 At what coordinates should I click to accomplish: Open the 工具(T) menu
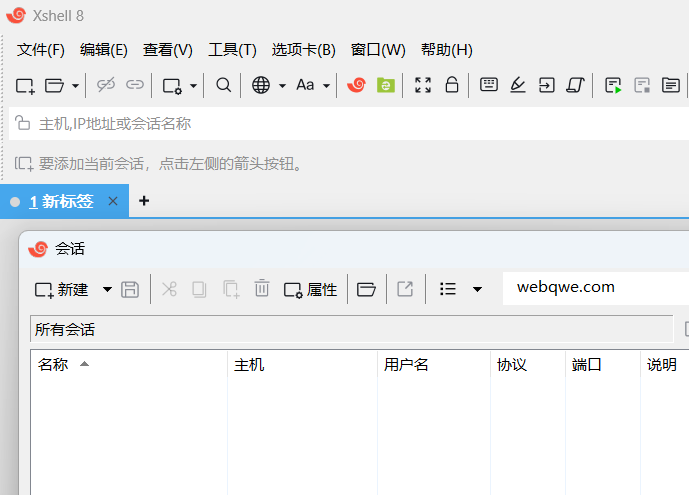click(x=232, y=50)
